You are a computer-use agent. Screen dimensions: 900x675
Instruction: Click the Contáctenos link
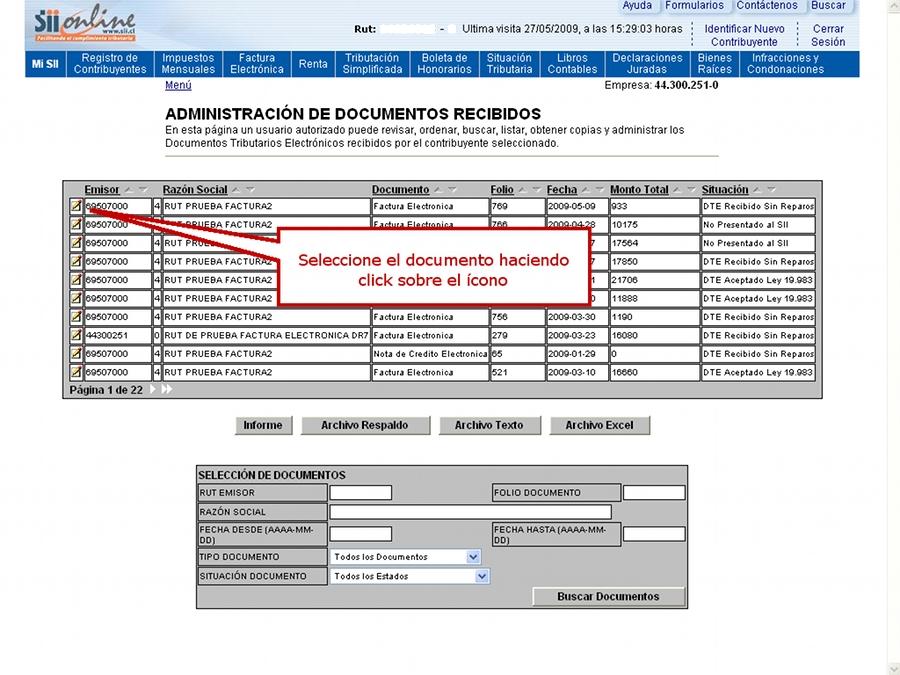click(767, 5)
